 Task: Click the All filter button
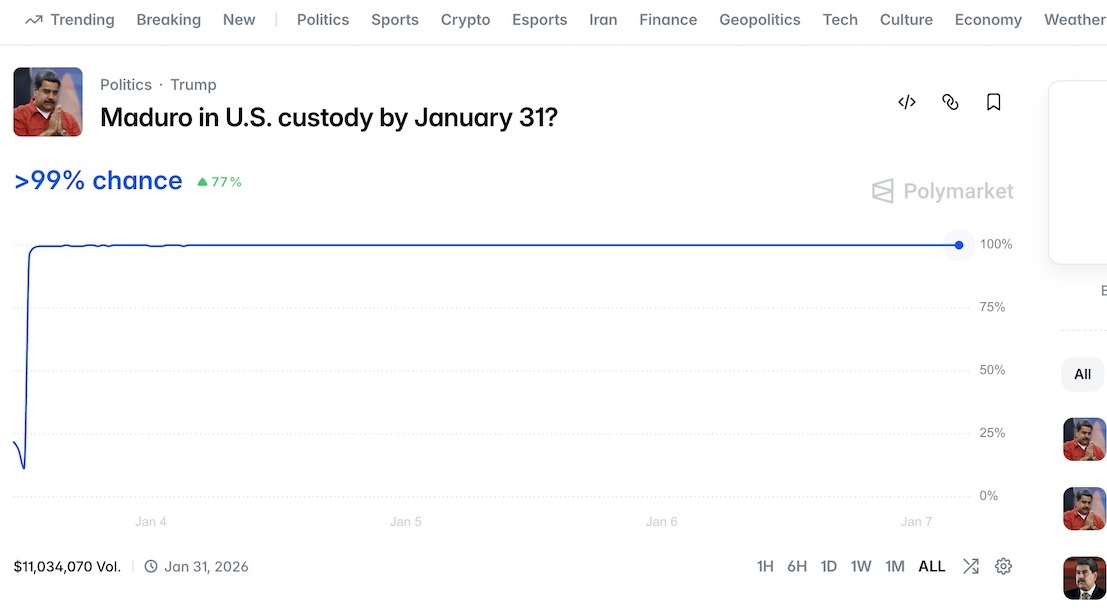click(x=1082, y=373)
